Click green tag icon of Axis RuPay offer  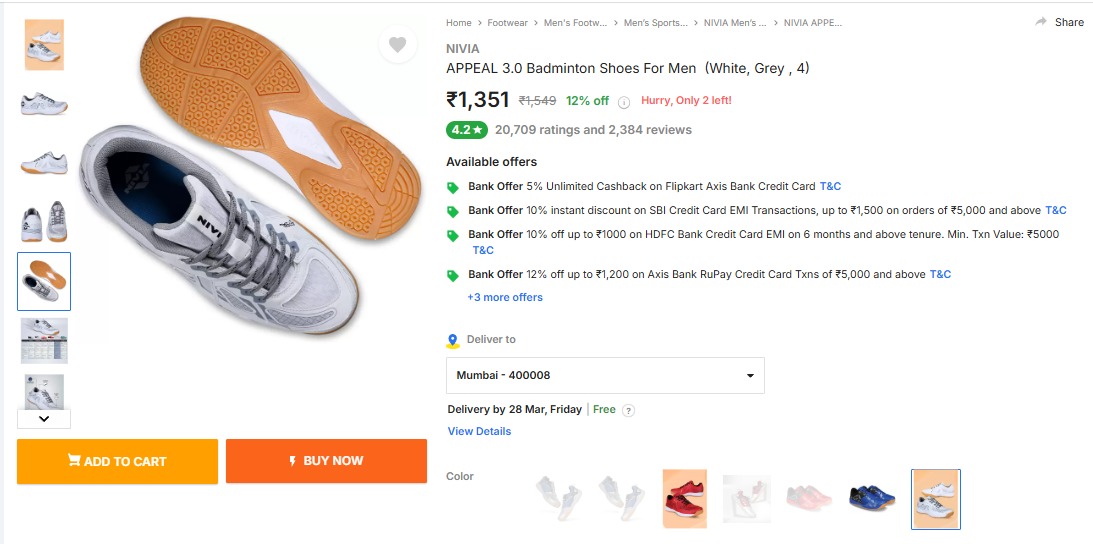[x=453, y=275]
